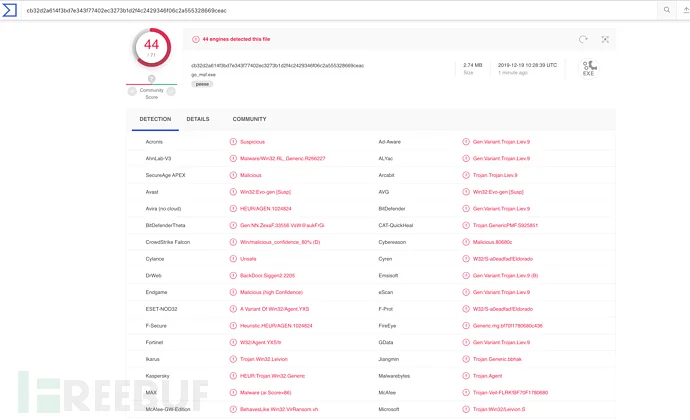Click the hash search input field
690x420 pixels.
point(339,10)
